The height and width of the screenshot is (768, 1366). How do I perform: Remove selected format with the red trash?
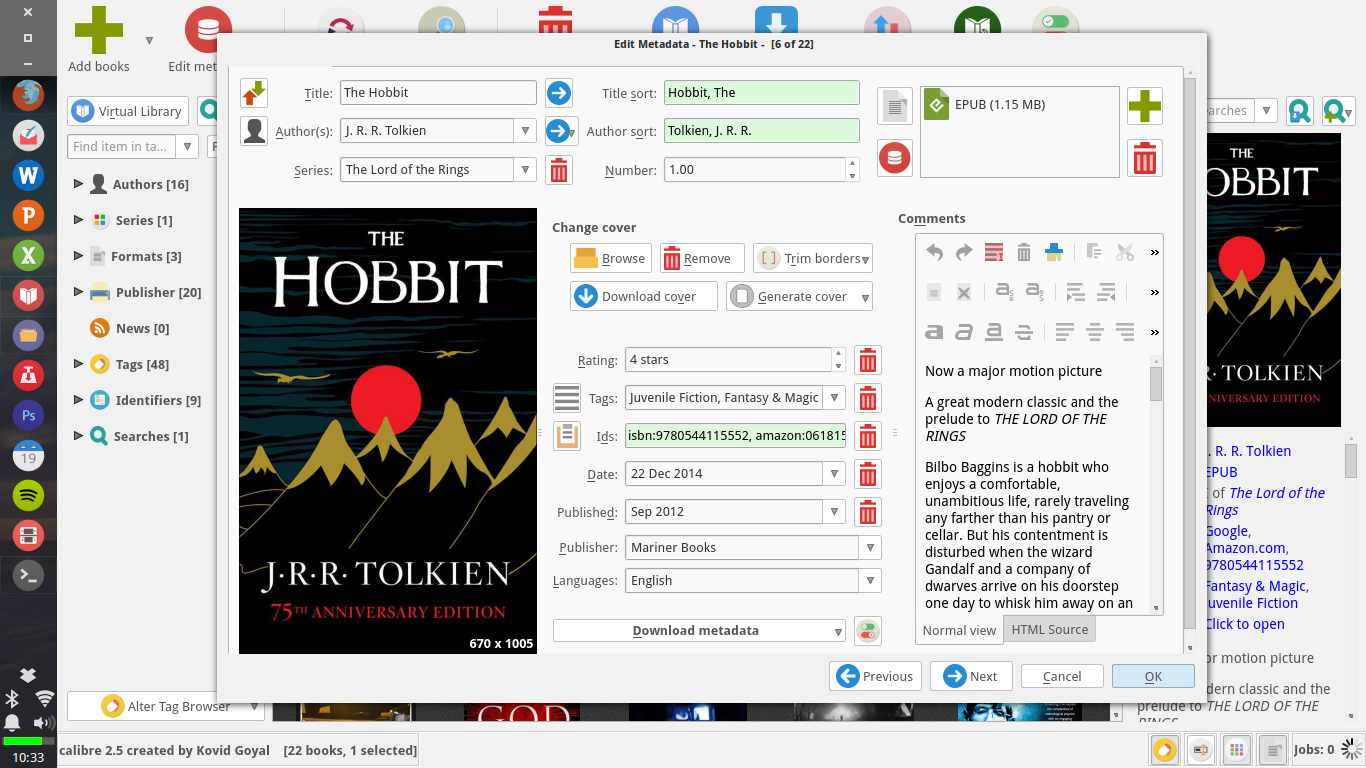(1145, 158)
